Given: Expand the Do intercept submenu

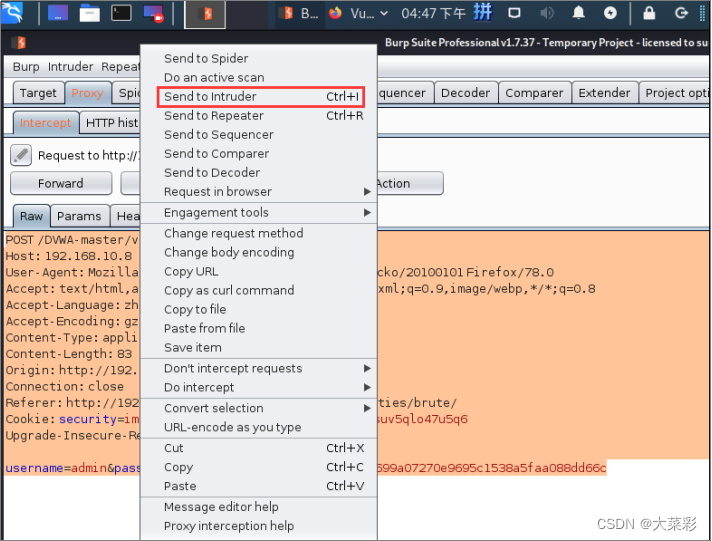Looking at the screenshot, I should coord(259,387).
